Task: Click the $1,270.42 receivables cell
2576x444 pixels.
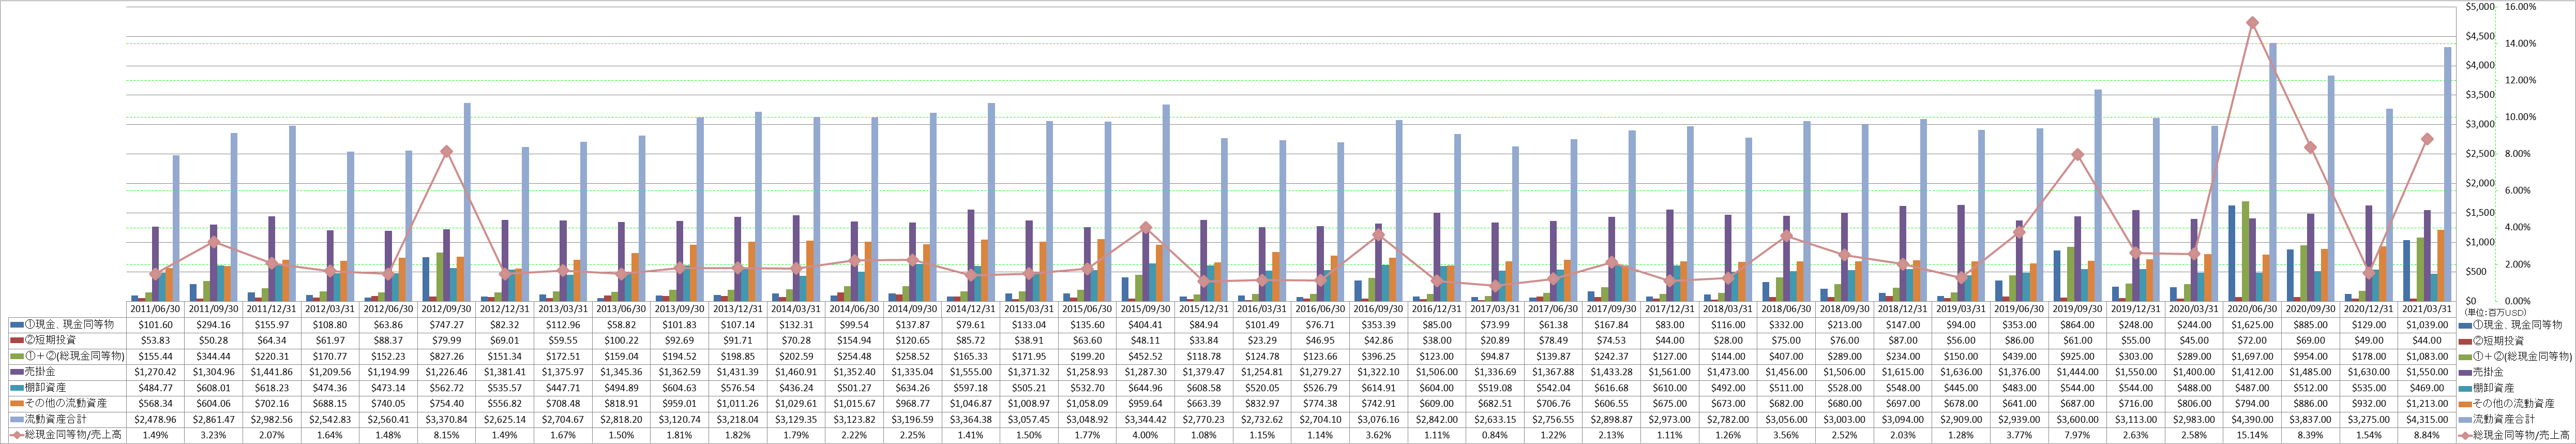Action: [154, 372]
